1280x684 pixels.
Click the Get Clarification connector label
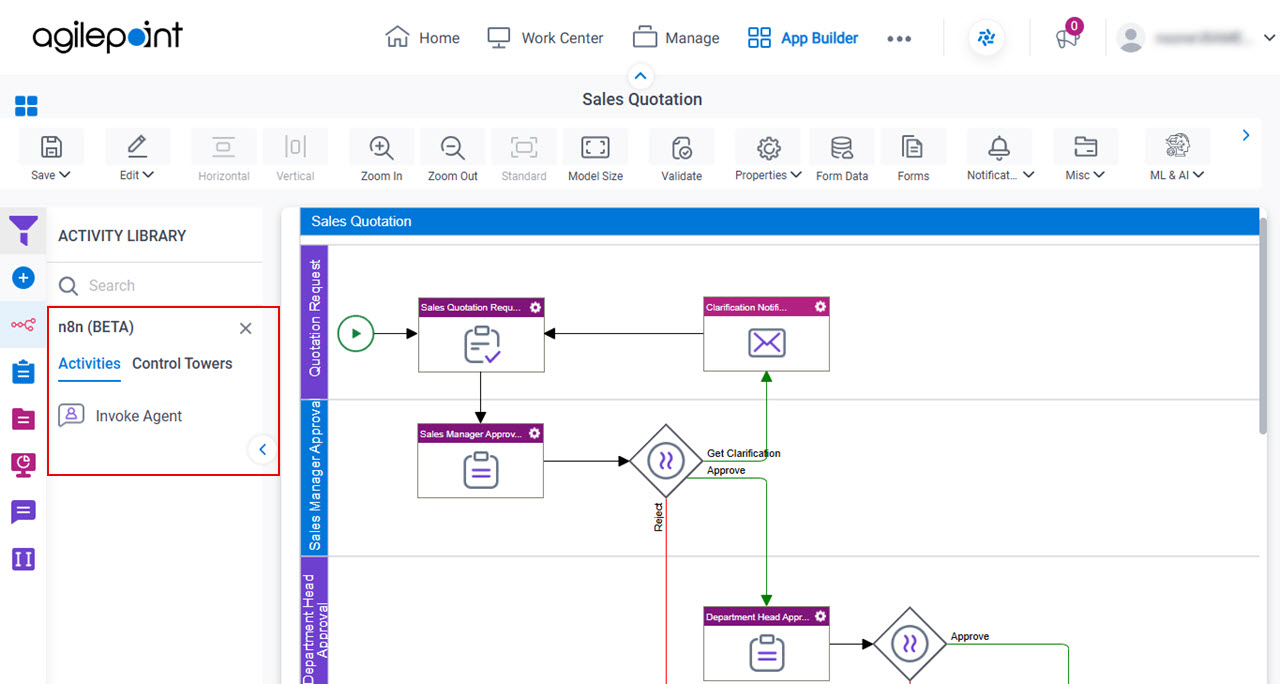pyautogui.click(x=744, y=453)
